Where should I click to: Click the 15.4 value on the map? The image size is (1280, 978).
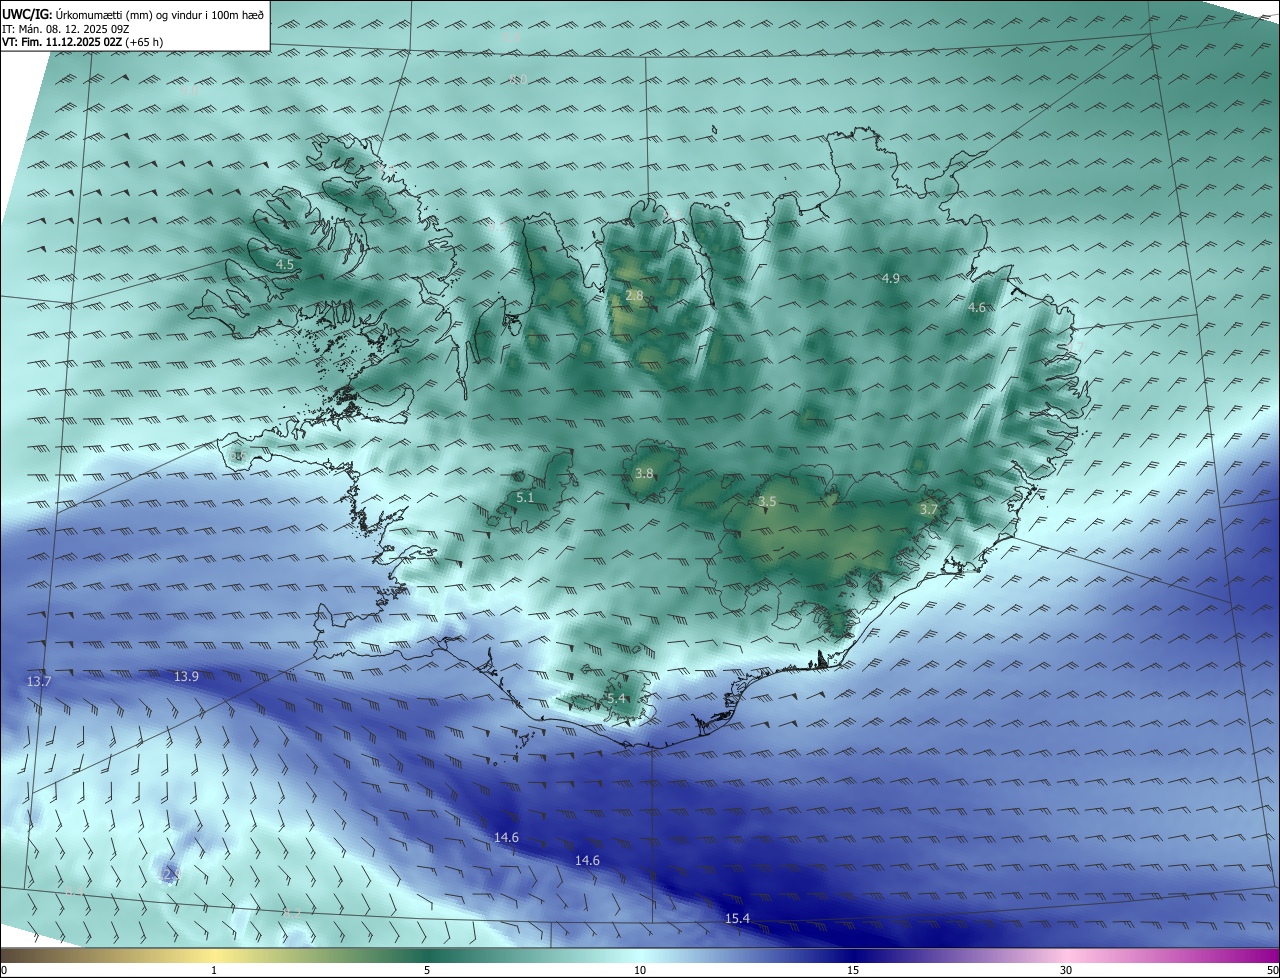coord(737,918)
